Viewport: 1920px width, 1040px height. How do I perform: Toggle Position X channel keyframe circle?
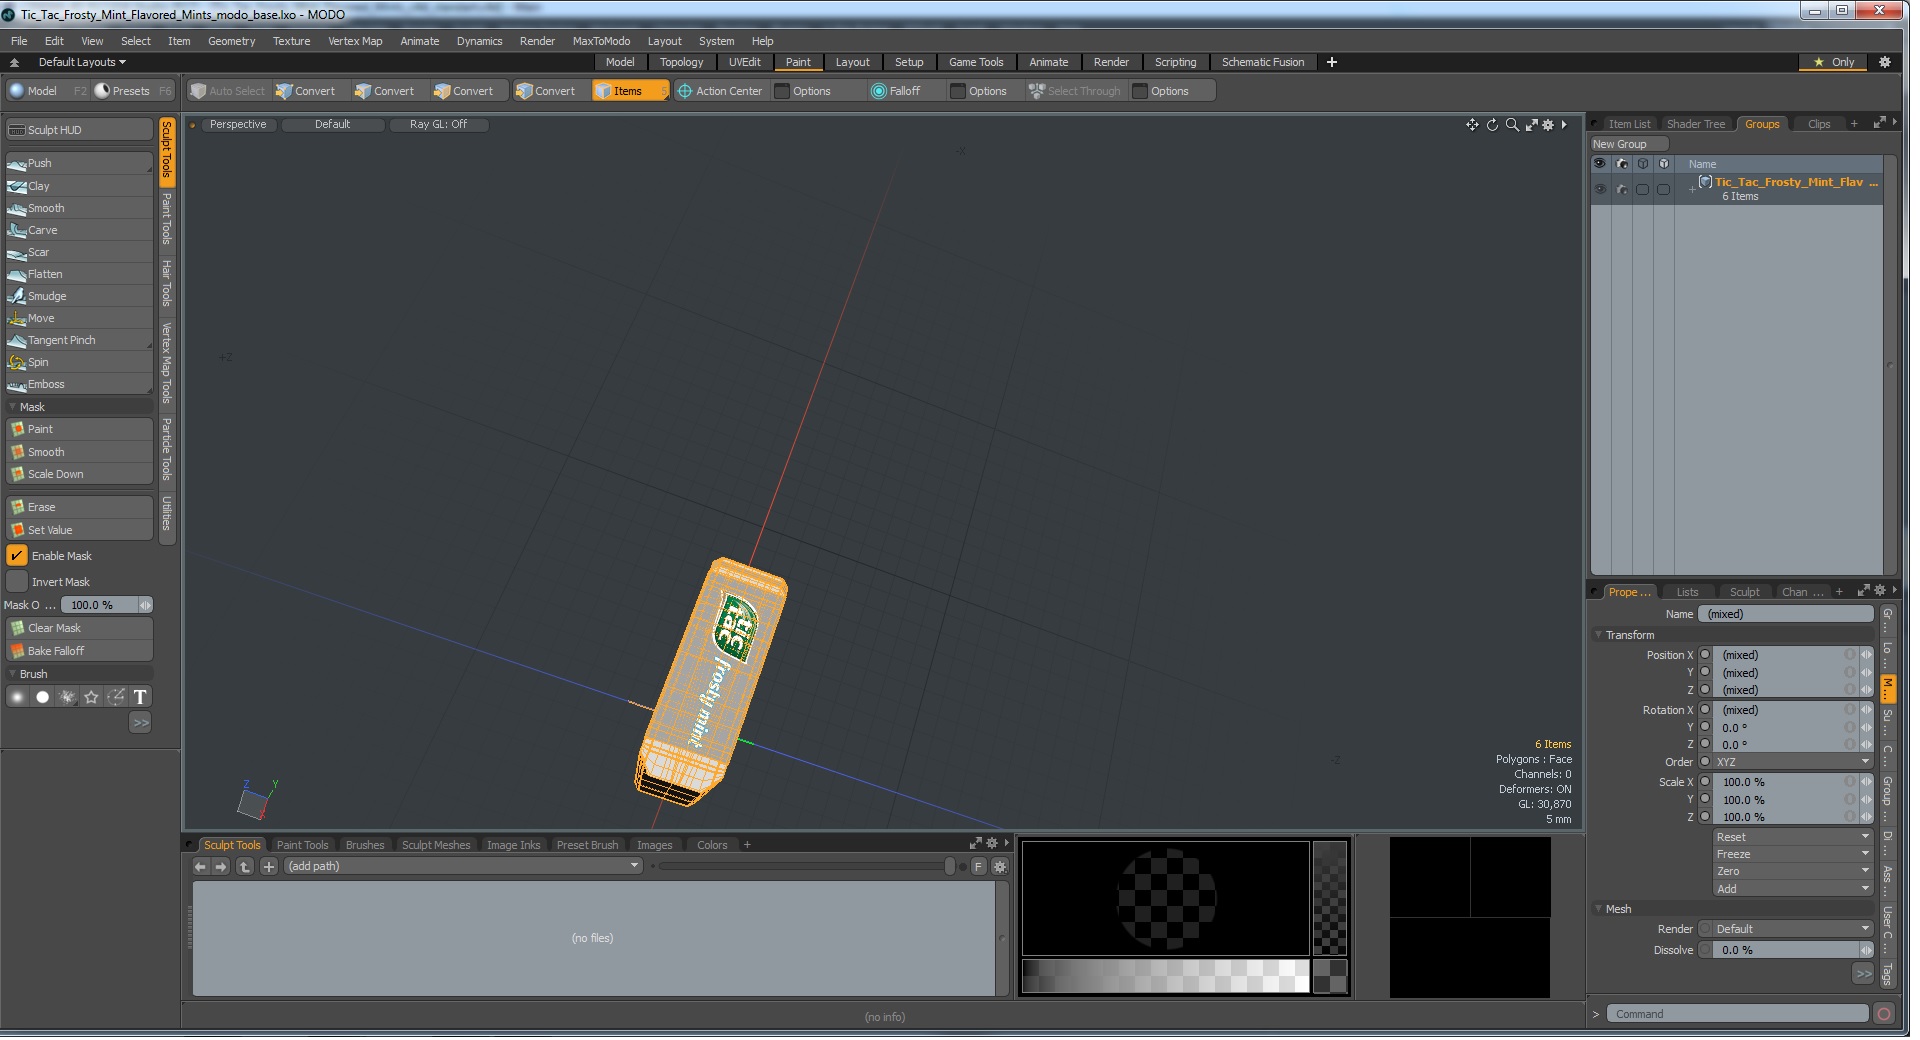[x=1705, y=655]
